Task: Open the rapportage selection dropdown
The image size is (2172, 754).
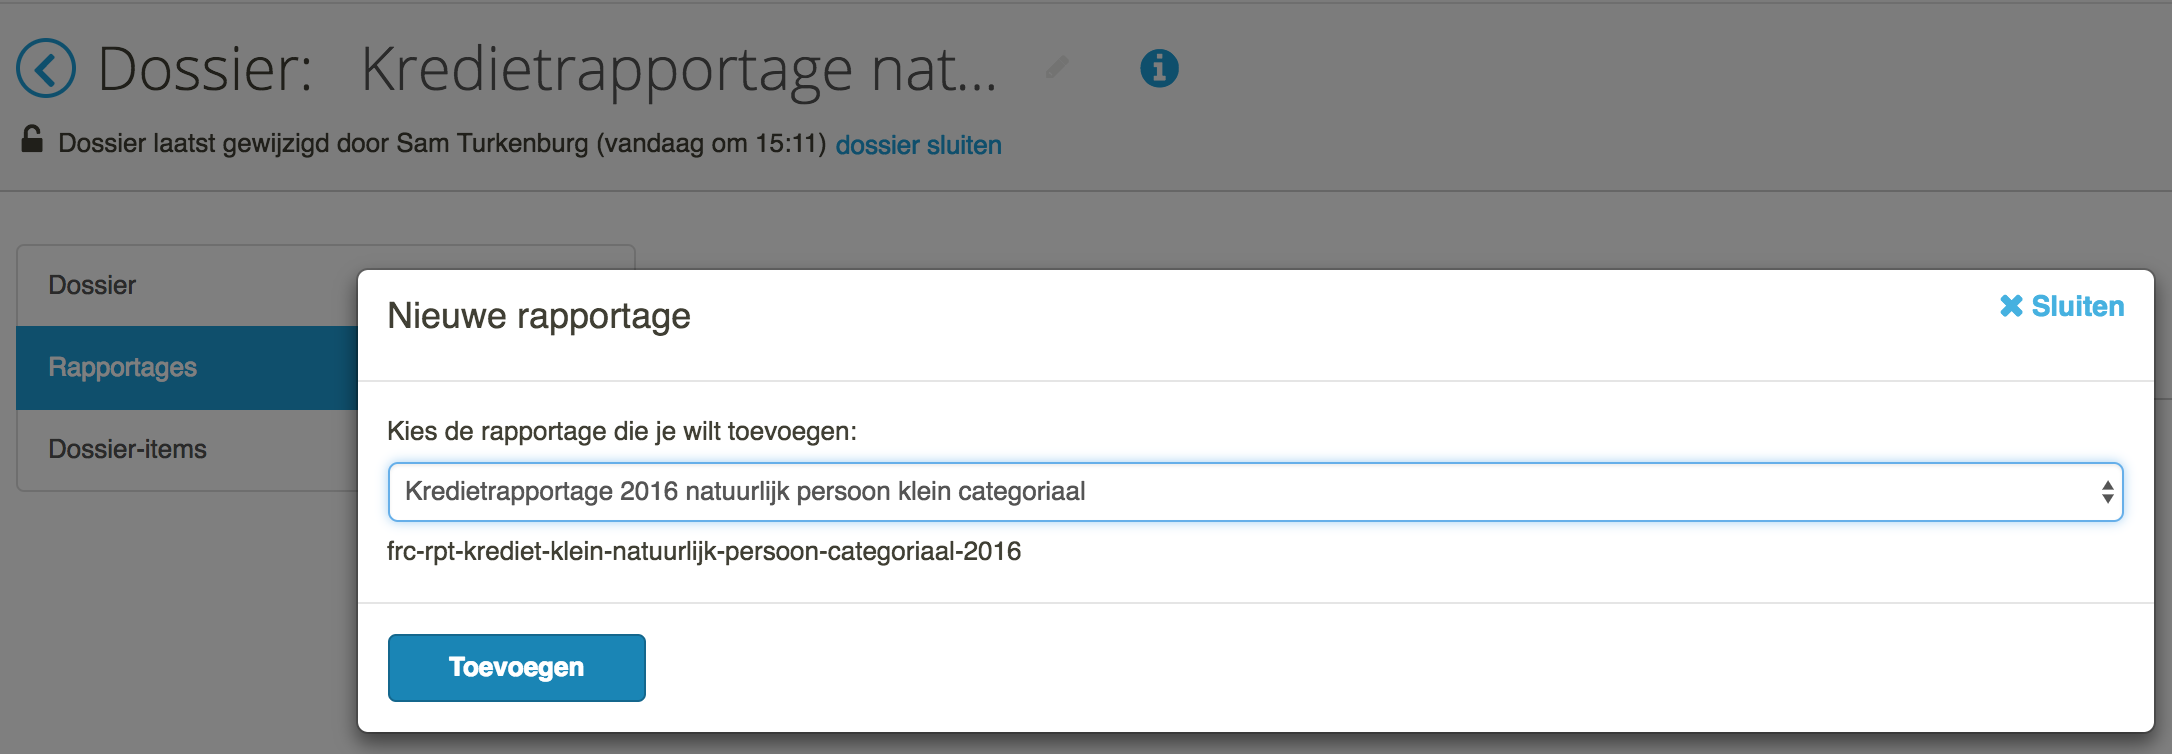Action: coord(1255,492)
